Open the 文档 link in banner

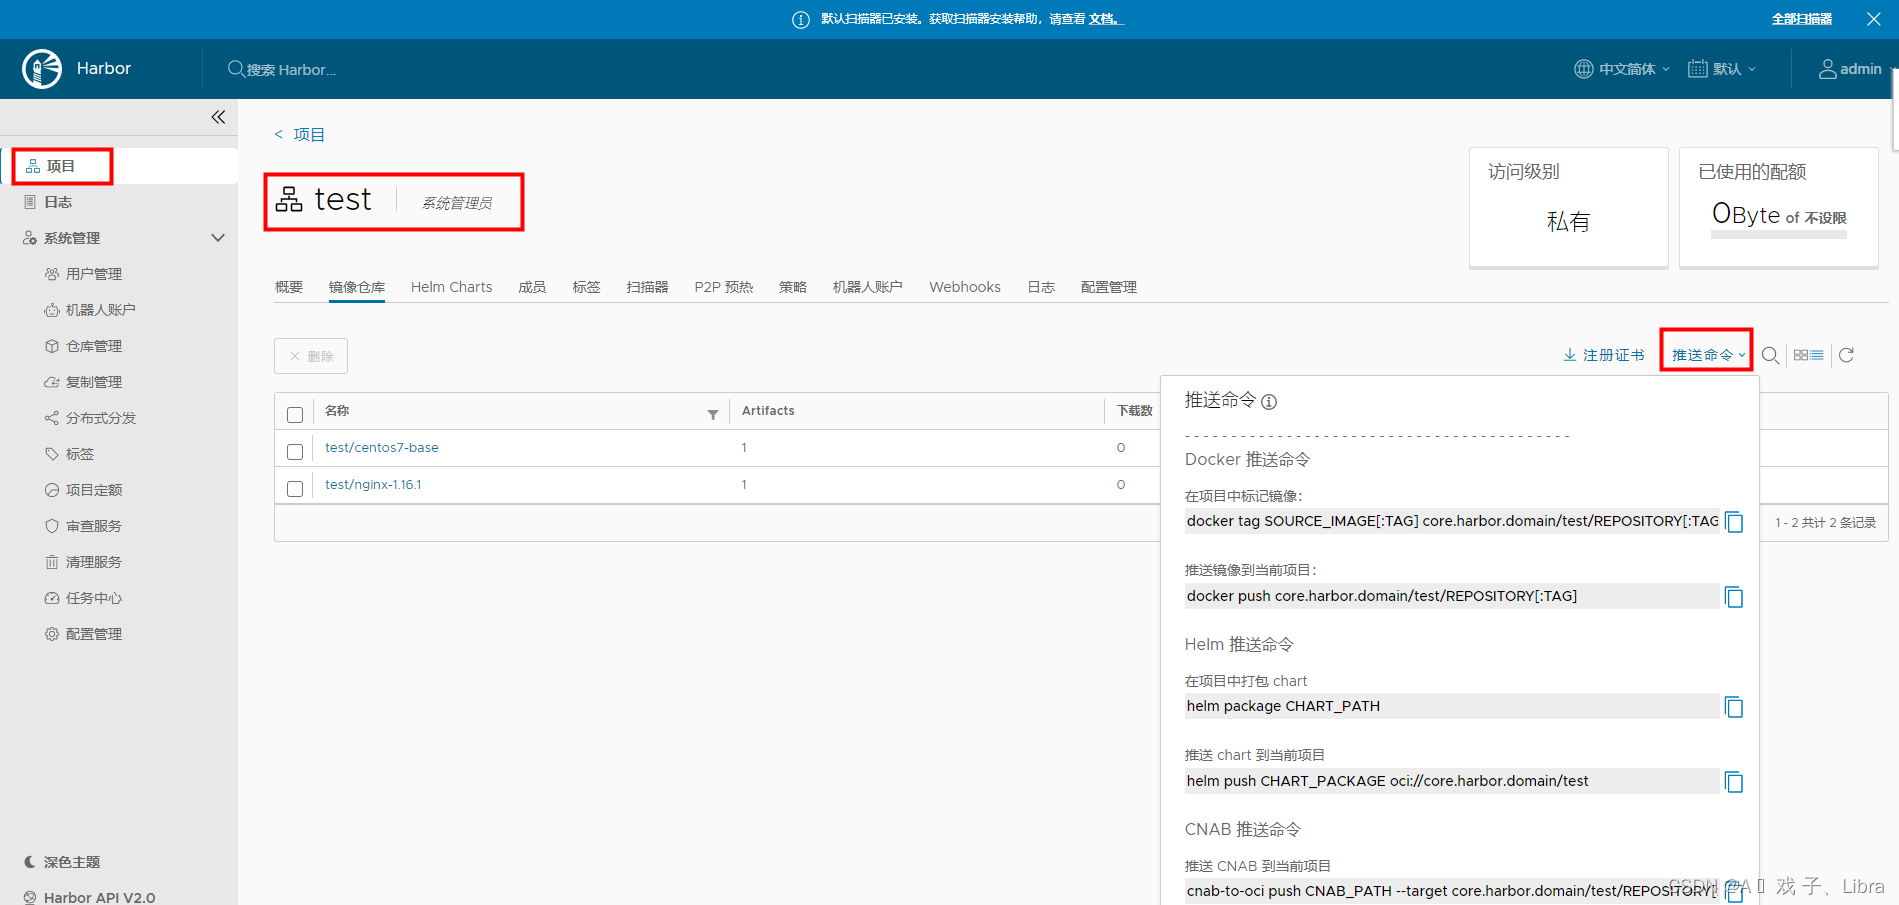point(1104,19)
